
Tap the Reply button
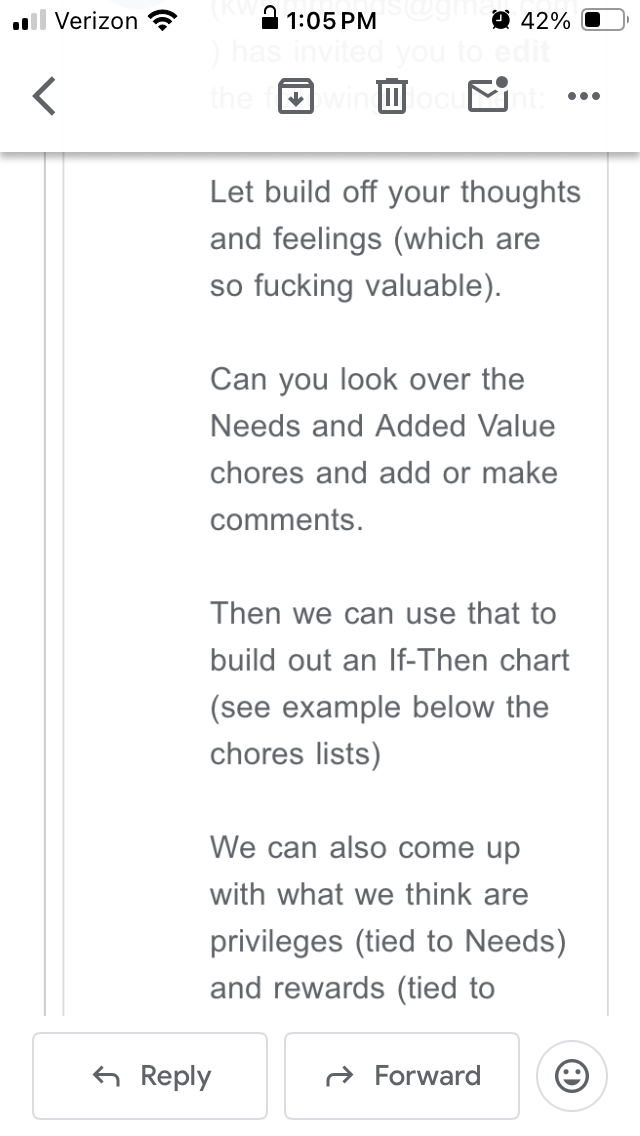click(150, 1076)
